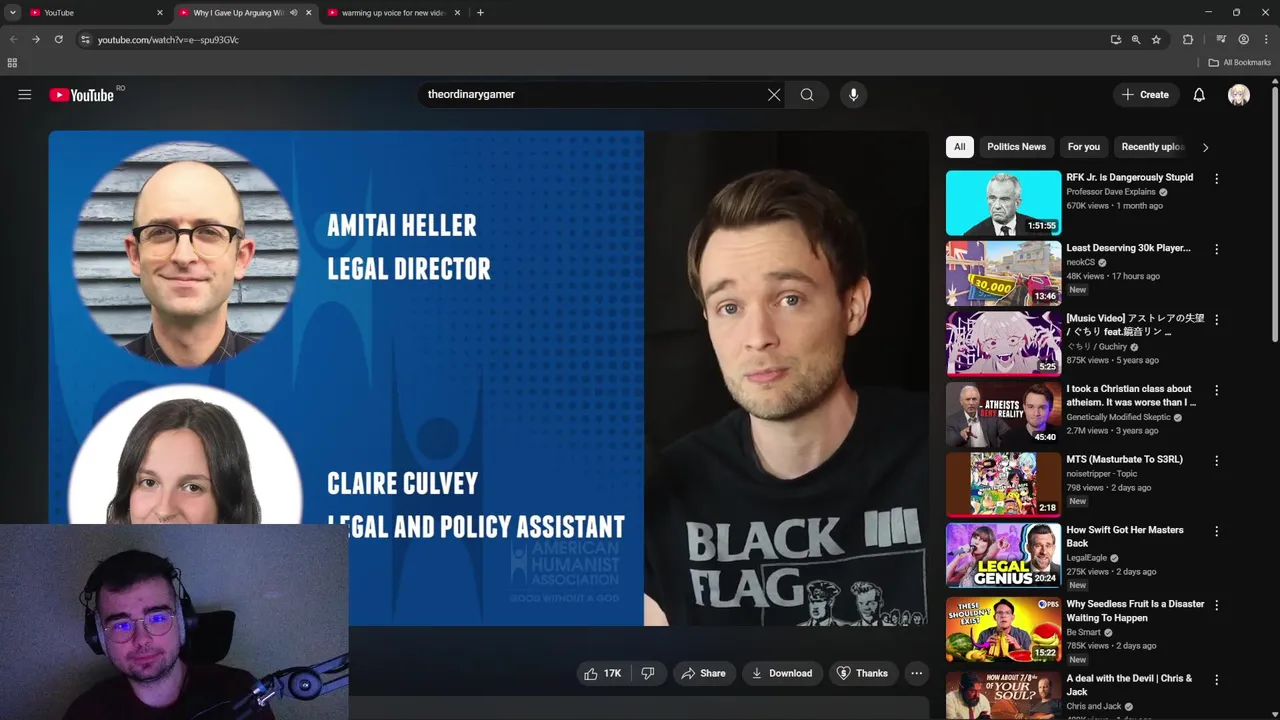The height and width of the screenshot is (720, 1280).
Task: Open the All Bookmarks folder
Action: pos(1239,62)
